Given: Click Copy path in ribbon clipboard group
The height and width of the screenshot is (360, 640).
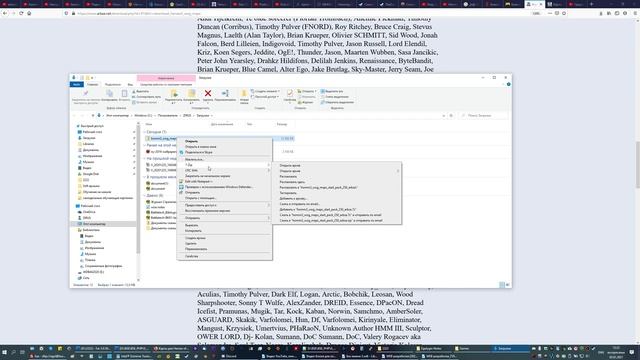Looking at the screenshot, I should [x=147, y=97].
